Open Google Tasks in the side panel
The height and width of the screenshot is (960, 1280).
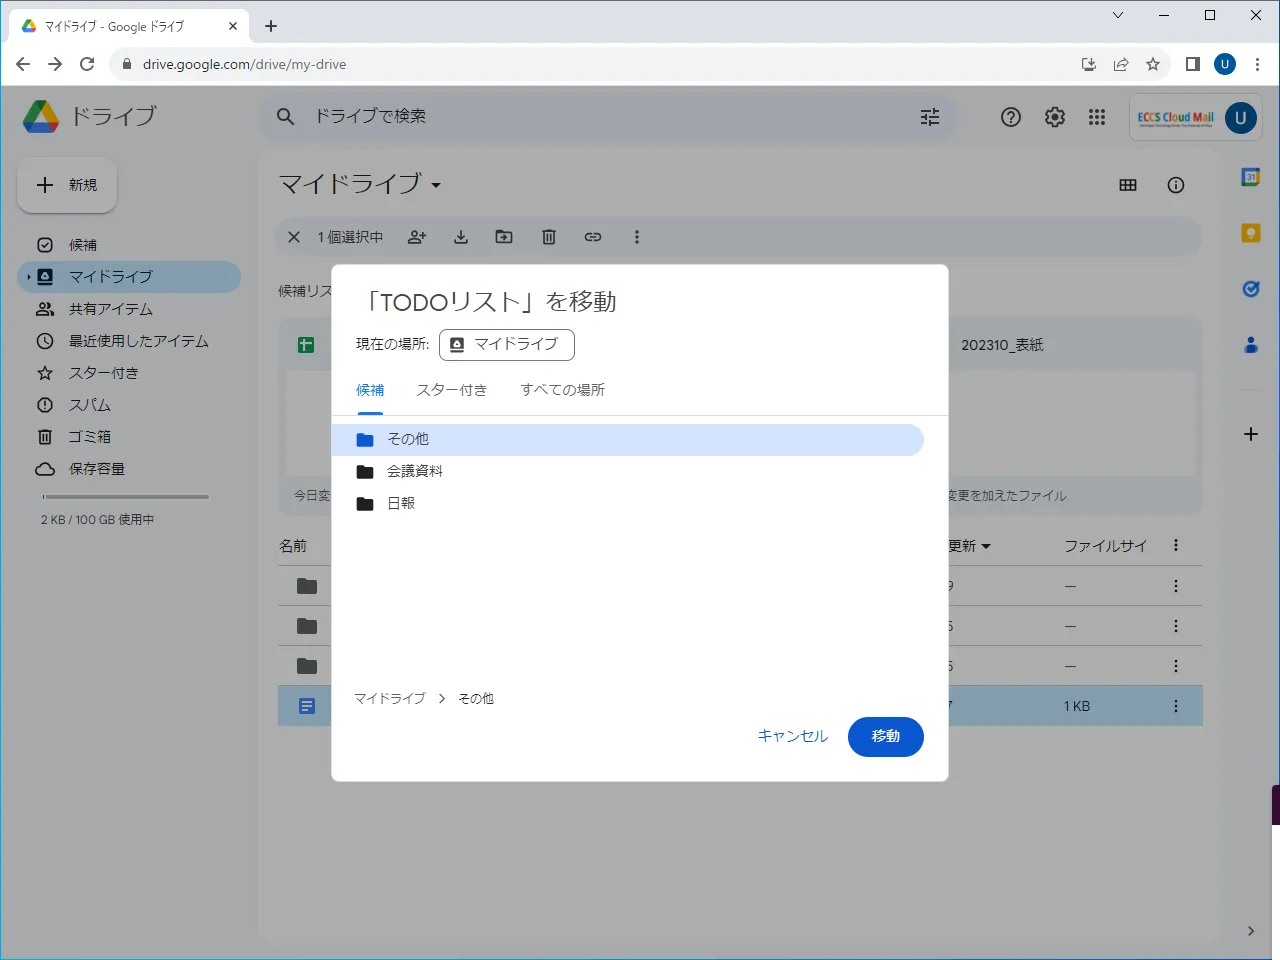tap(1250, 289)
